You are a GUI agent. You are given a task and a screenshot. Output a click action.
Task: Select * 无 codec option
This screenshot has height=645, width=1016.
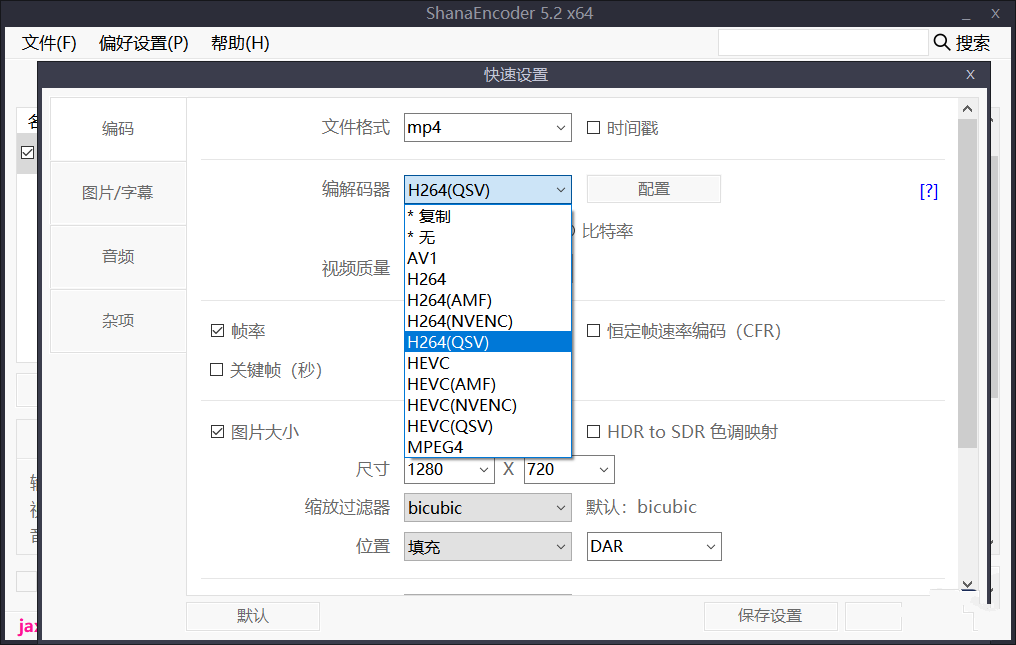point(487,237)
